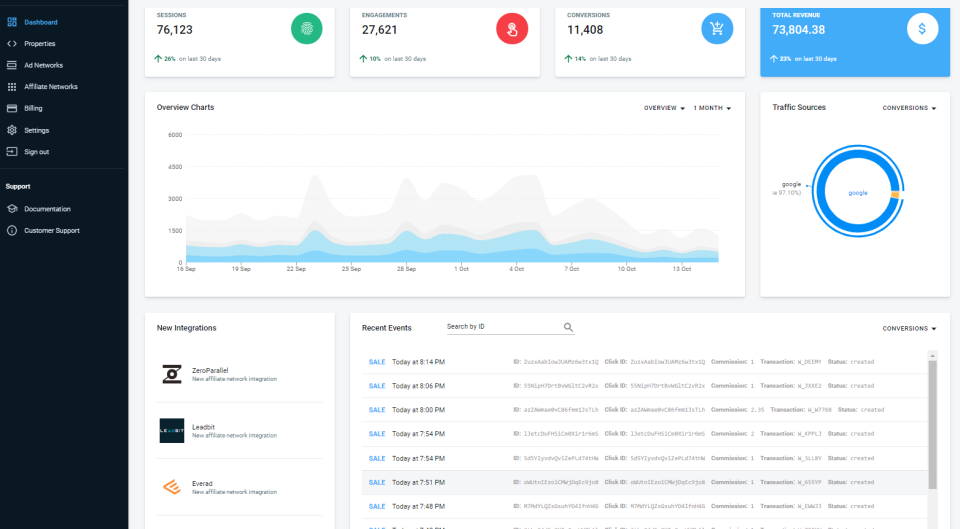The image size is (960, 529).
Task: Click Recent Events scrollbar up arrow
Action: (932, 356)
